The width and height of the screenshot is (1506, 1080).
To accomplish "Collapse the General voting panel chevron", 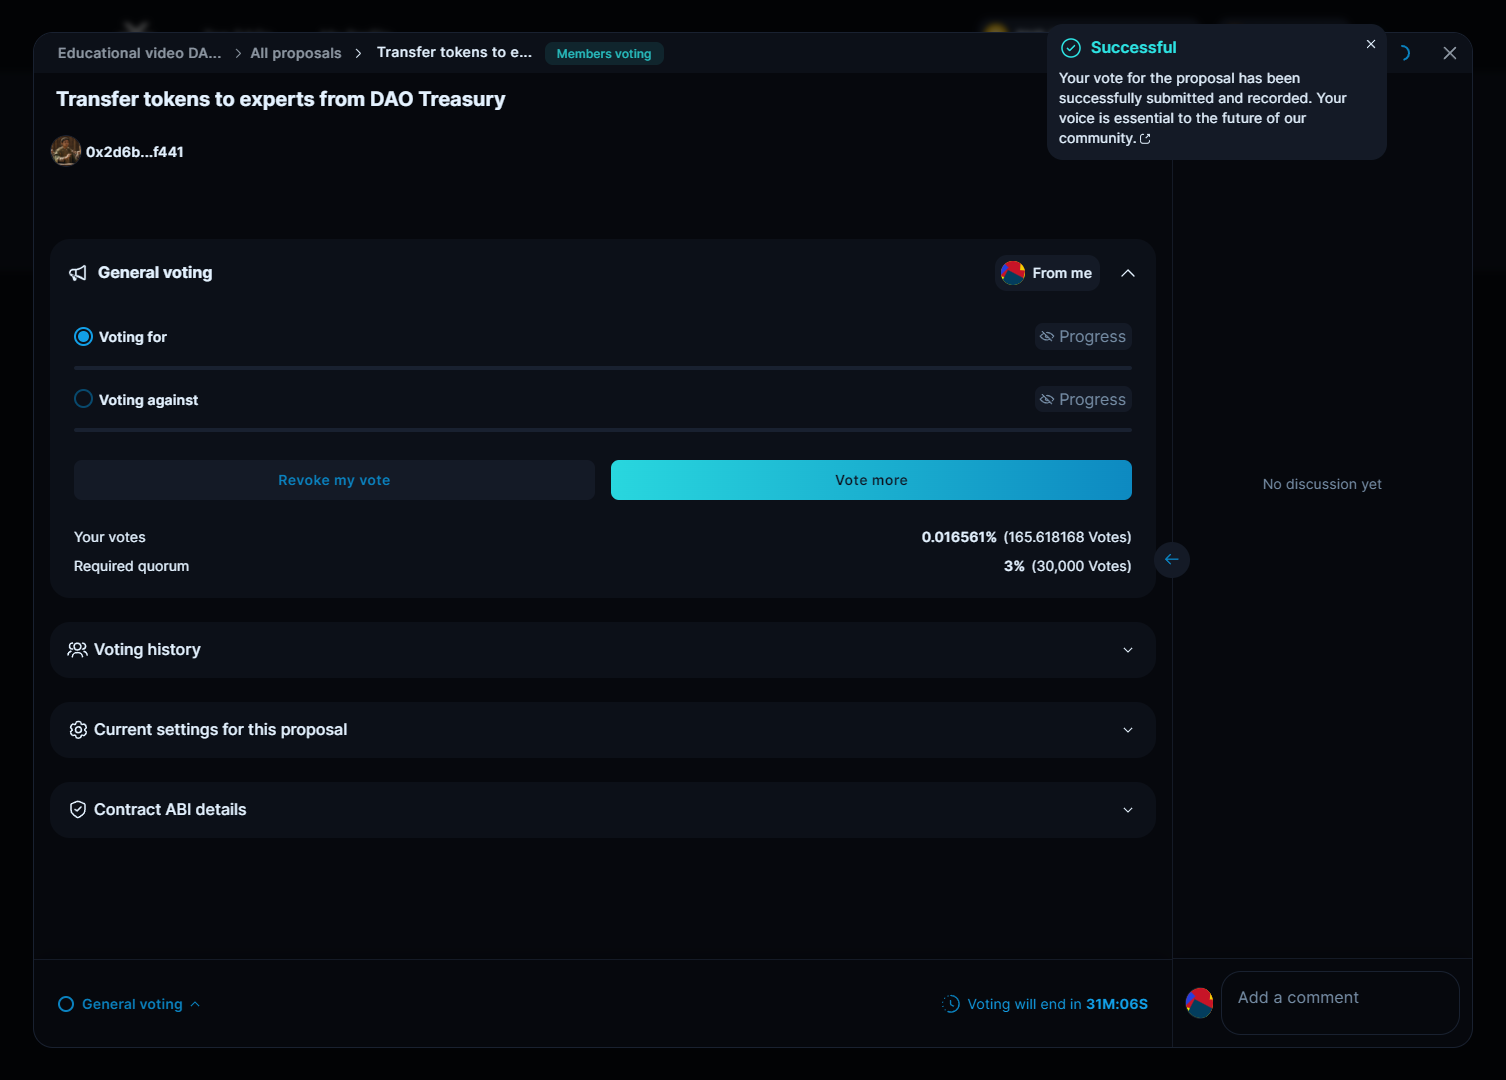I will tap(1127, 273).
